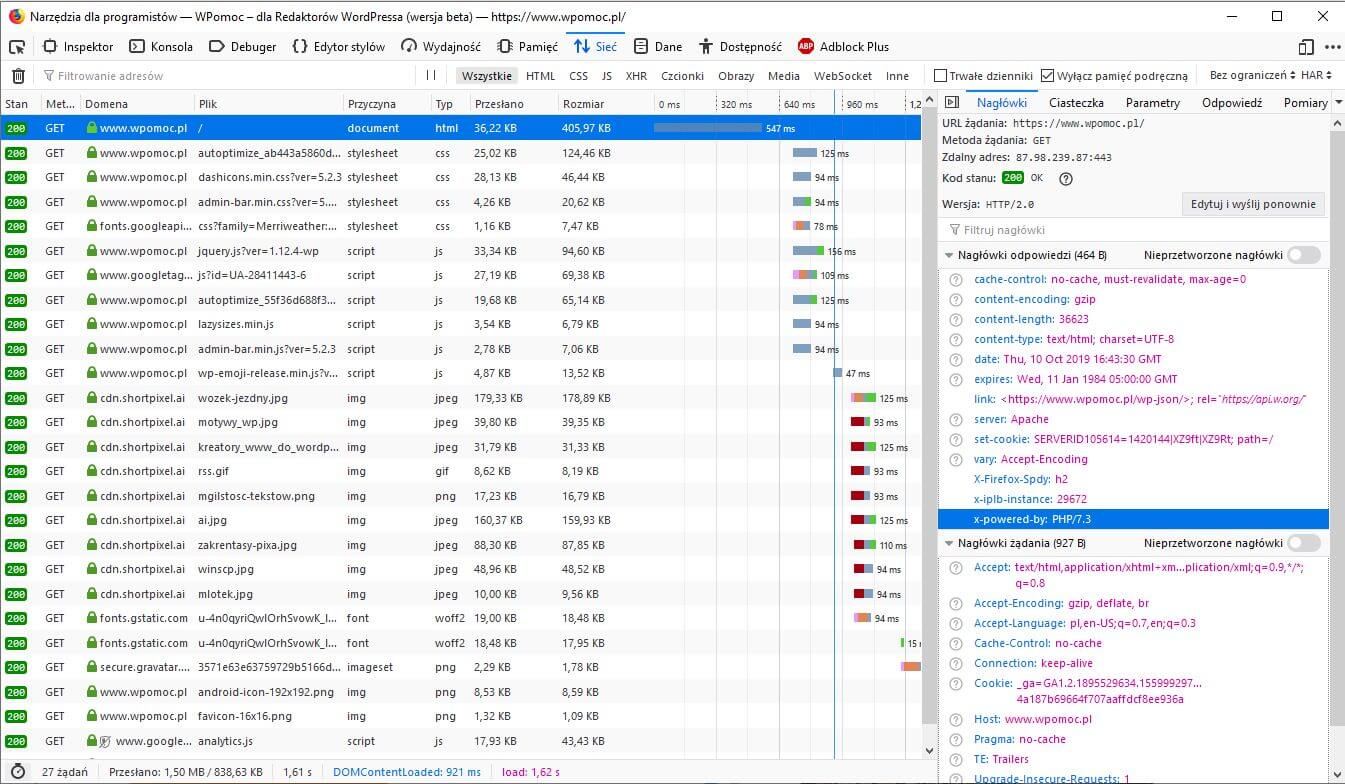
Task: Switch to the Konsola tab
Action: [x=161, y=47]
